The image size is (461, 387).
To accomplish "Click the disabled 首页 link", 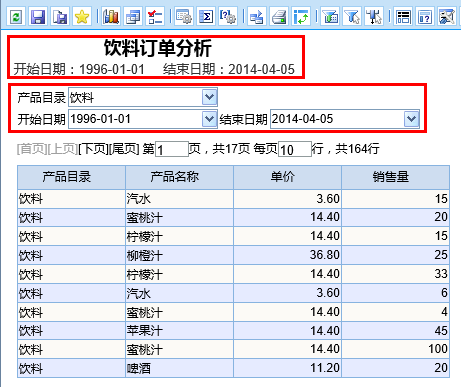I will click(32, 149).
